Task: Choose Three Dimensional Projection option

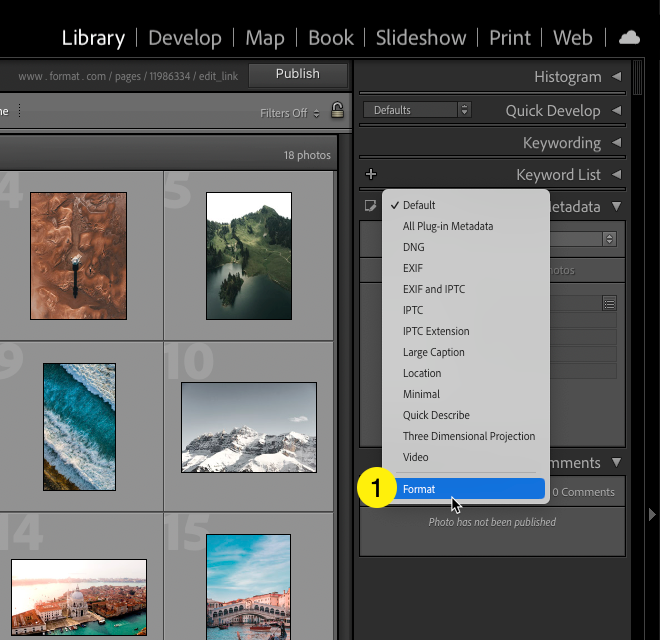Action: 466,436
